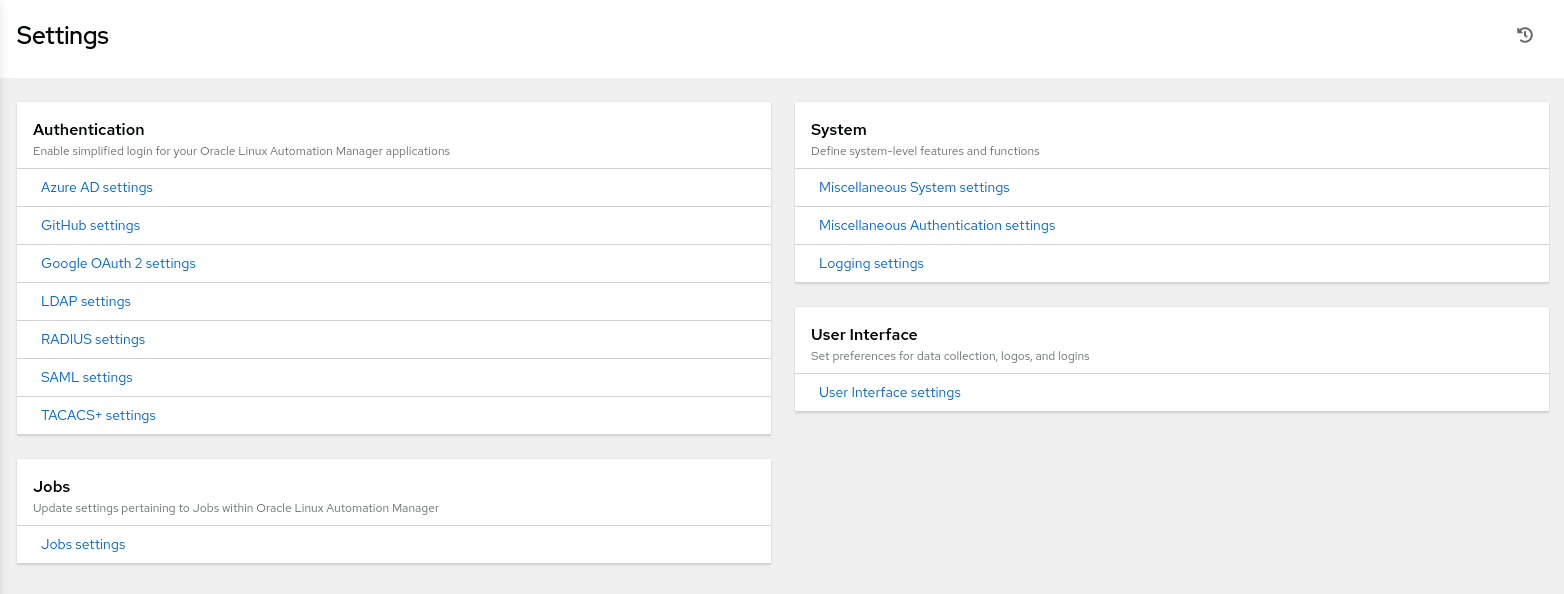
Task: Open RADIUS settings
Action: pos(93,339)
